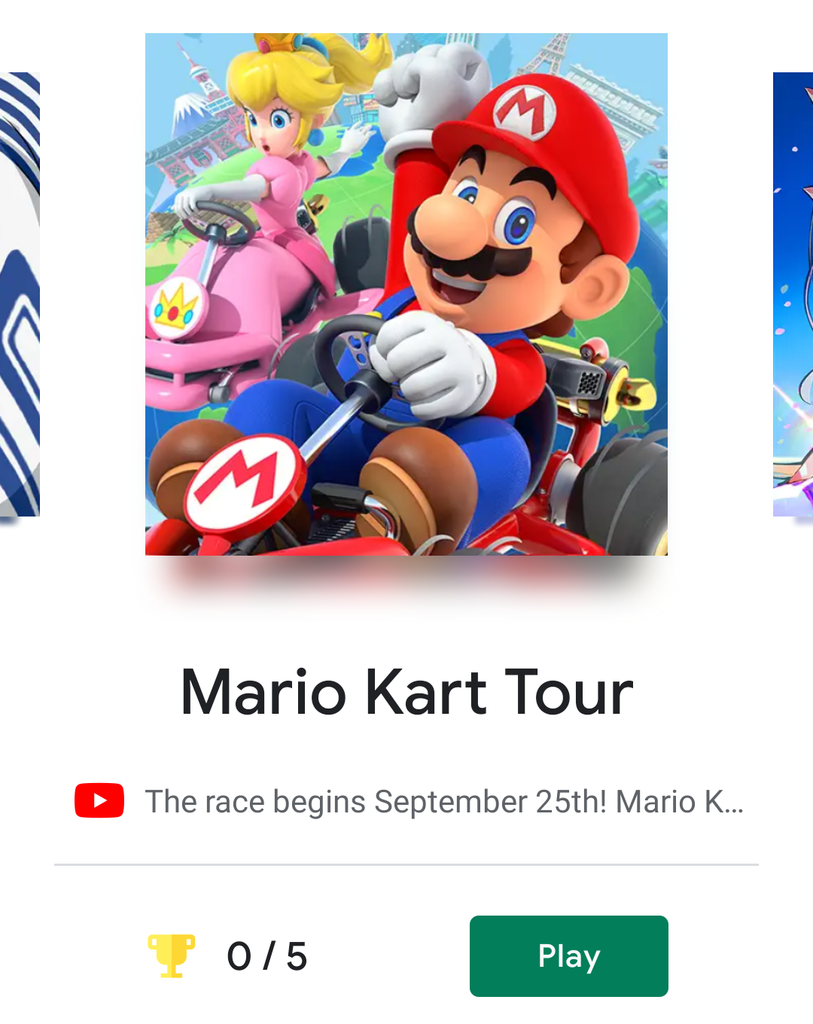Click the gold trophy achievements icon
The width and height of the screenshot is (813, 1024).
point(171,956)
